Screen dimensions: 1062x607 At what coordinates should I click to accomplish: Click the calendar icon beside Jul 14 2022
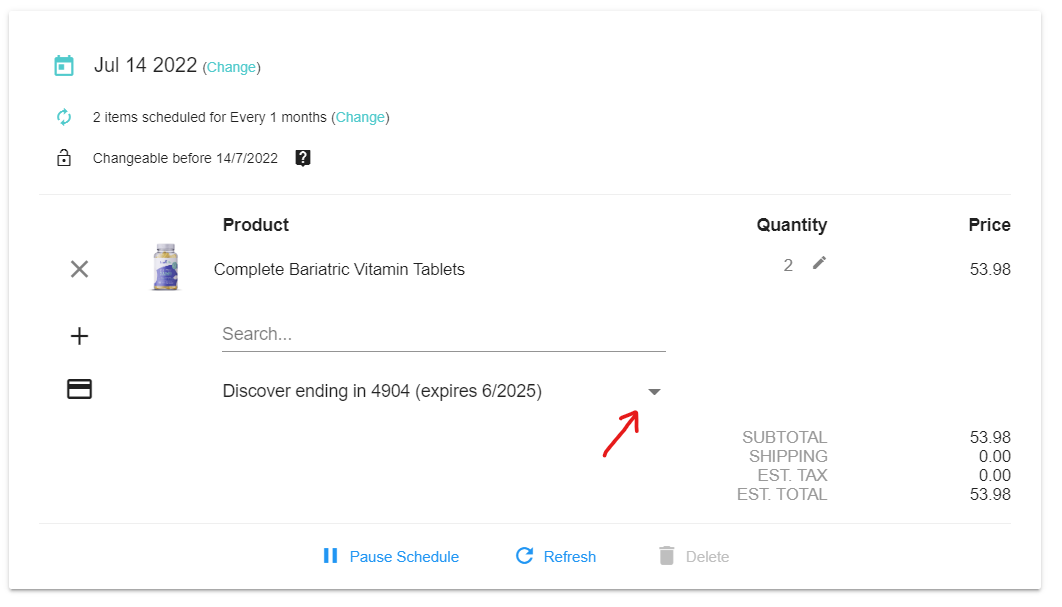(64, 66)
